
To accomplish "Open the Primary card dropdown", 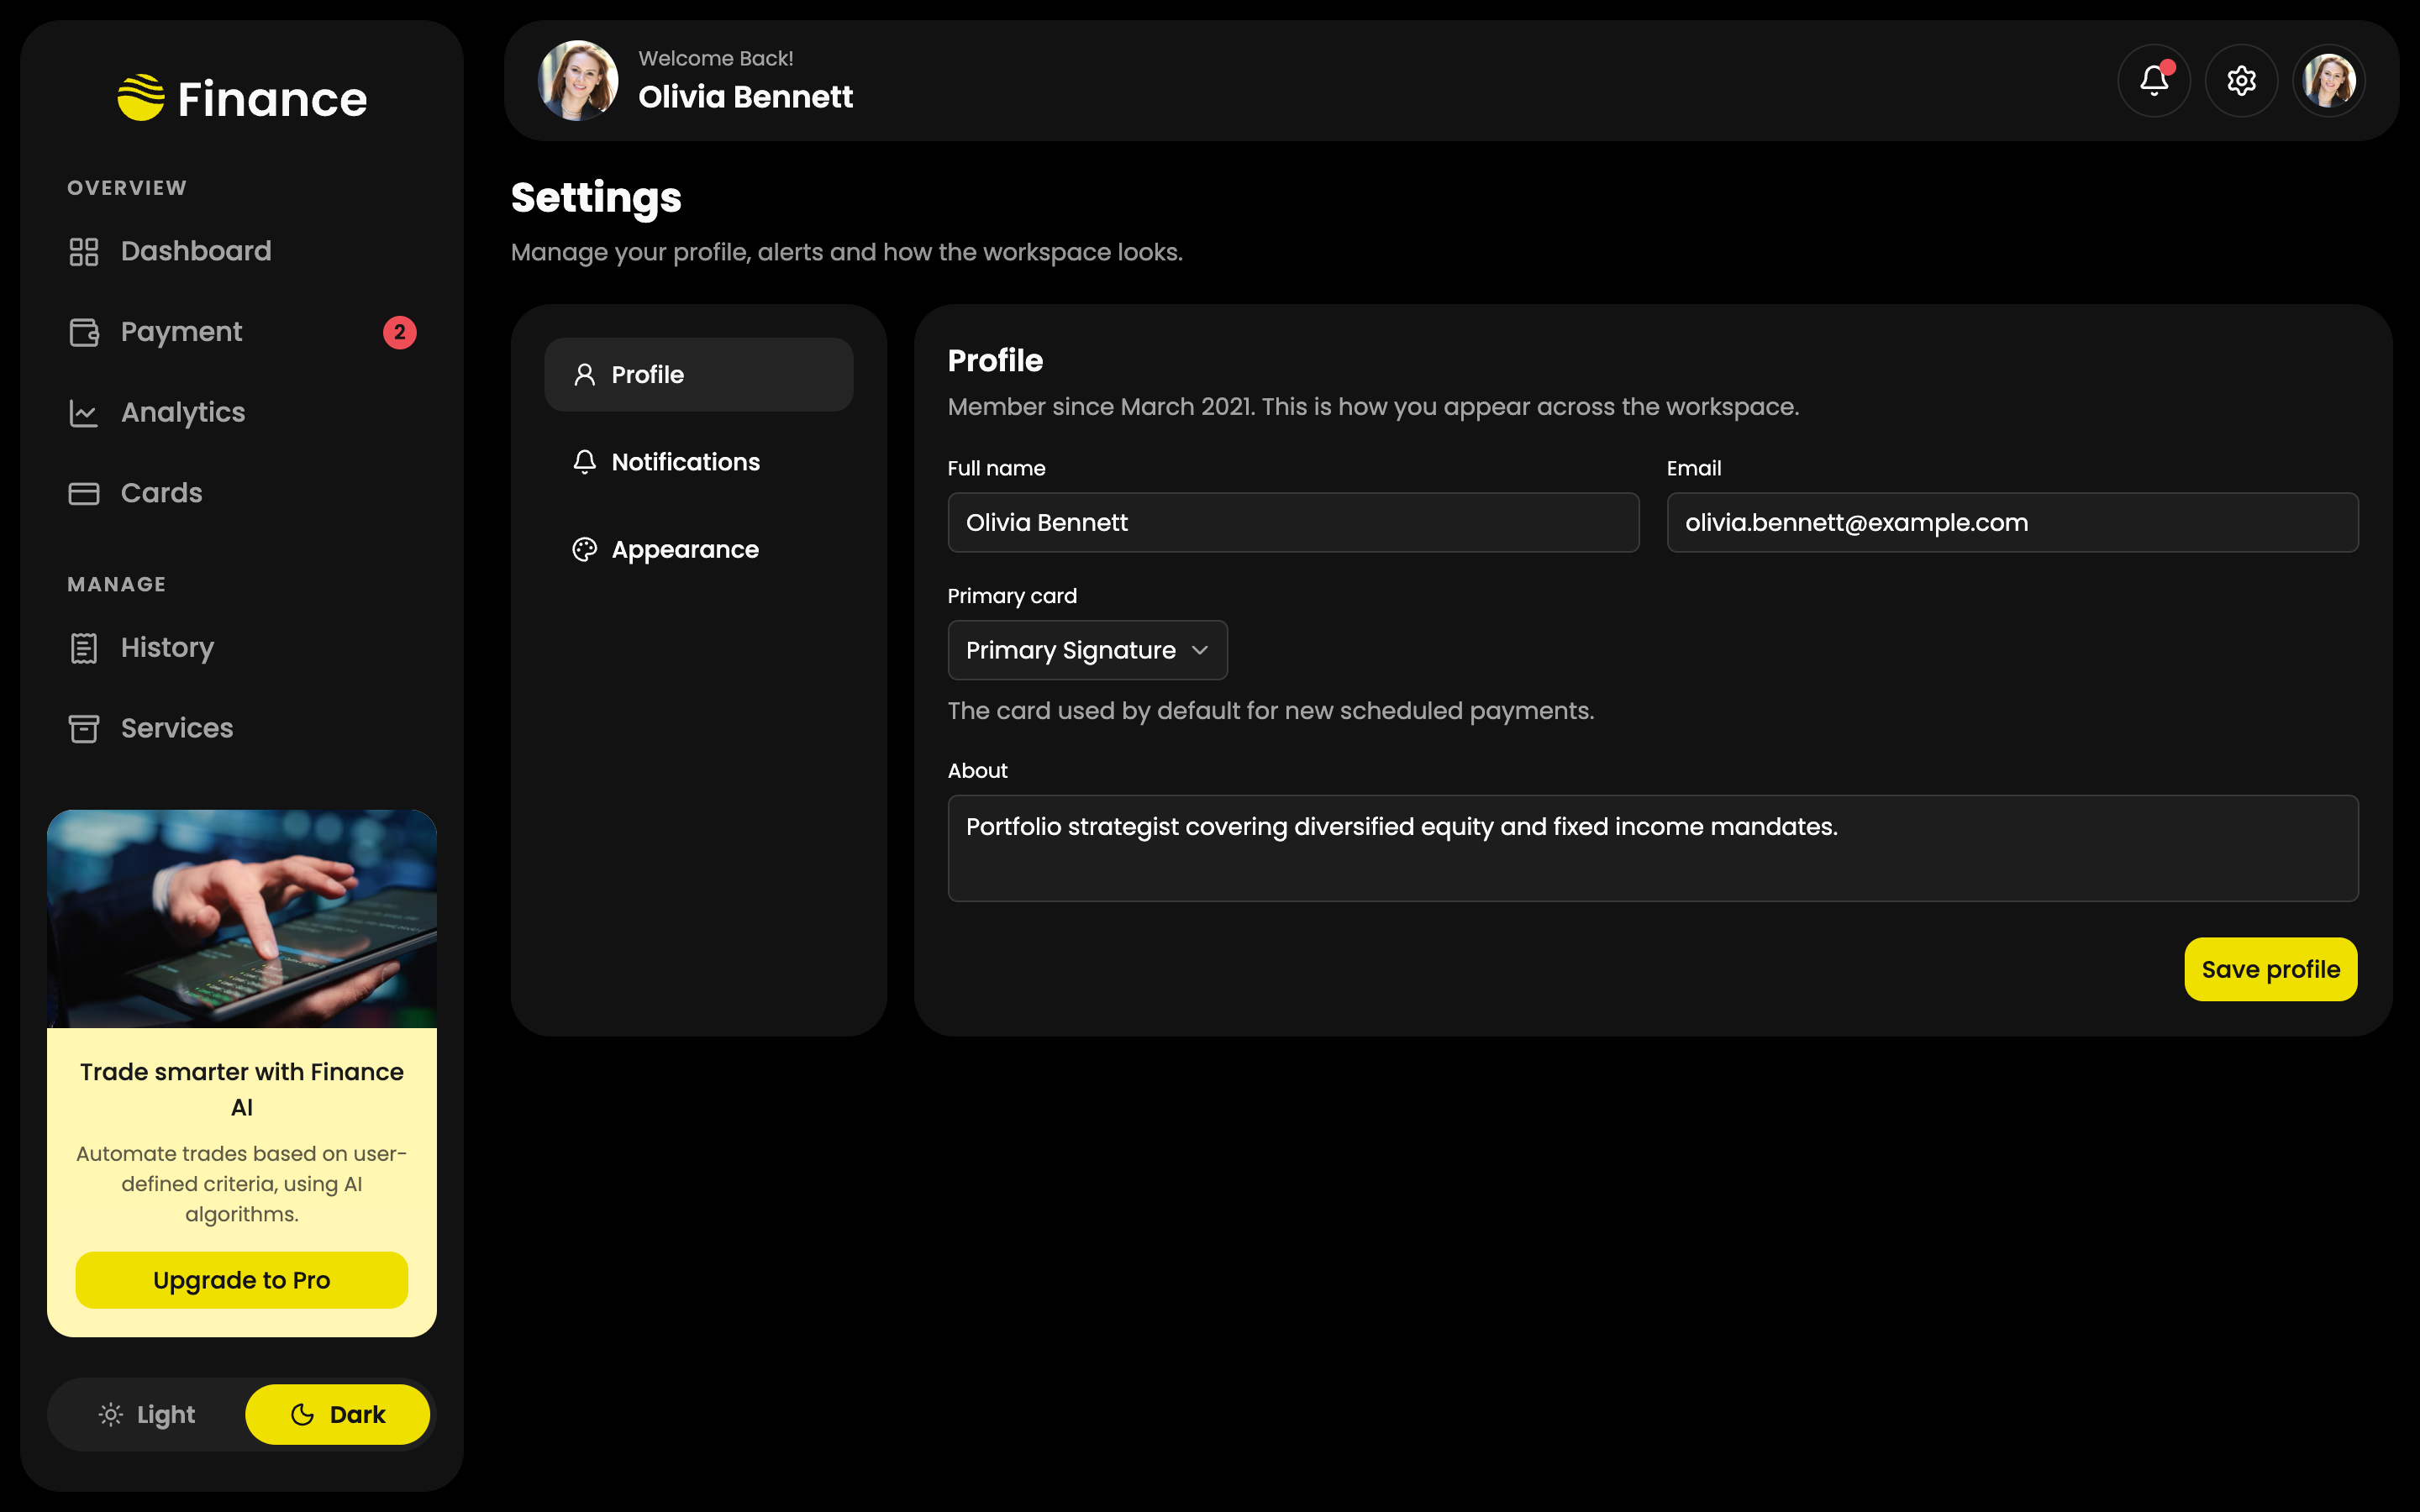I will (x=1087, y=650).
